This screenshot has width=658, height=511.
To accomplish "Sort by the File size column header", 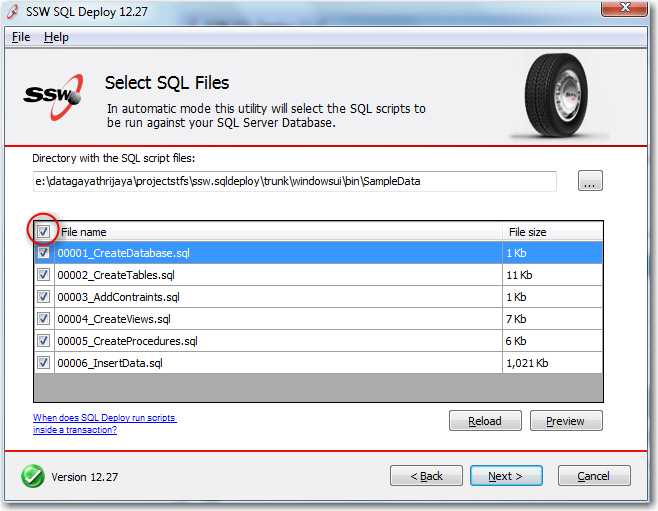I will click(552, 232).
